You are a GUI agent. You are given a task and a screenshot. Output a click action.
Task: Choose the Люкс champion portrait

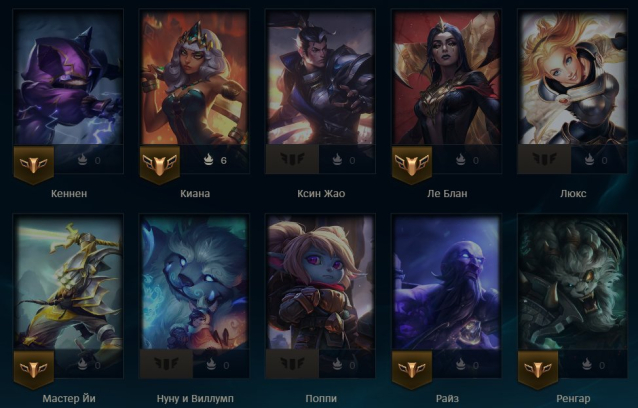point(572,77)
